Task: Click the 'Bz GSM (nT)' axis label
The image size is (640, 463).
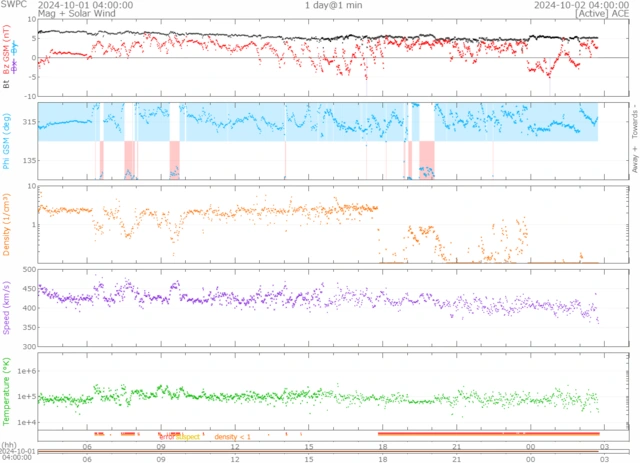Action: tap(8, 52)
